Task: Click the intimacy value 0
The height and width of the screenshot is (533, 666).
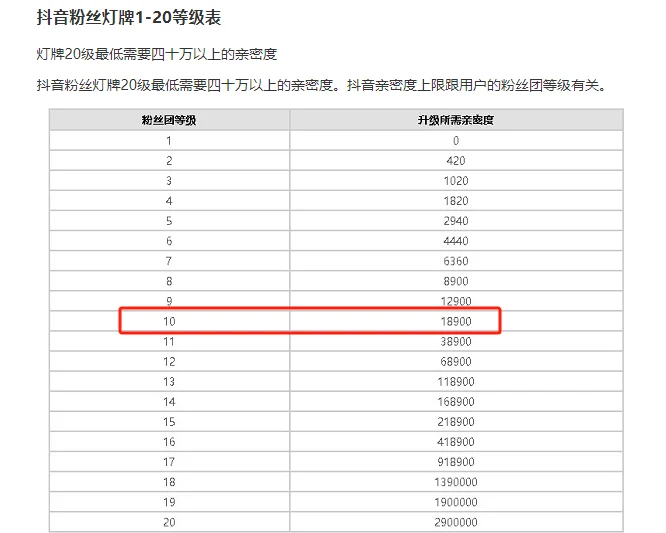Action: 456,141
